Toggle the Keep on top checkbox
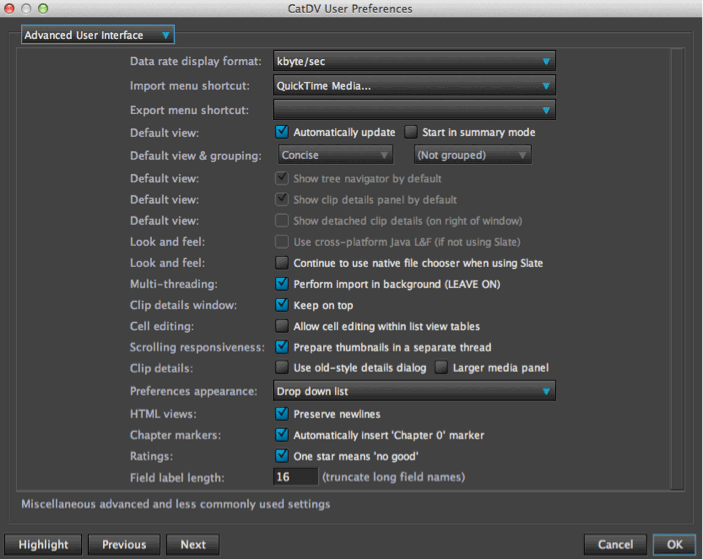Image resolution: width=703 pixels, height=560 pixels. click(282, 305)
